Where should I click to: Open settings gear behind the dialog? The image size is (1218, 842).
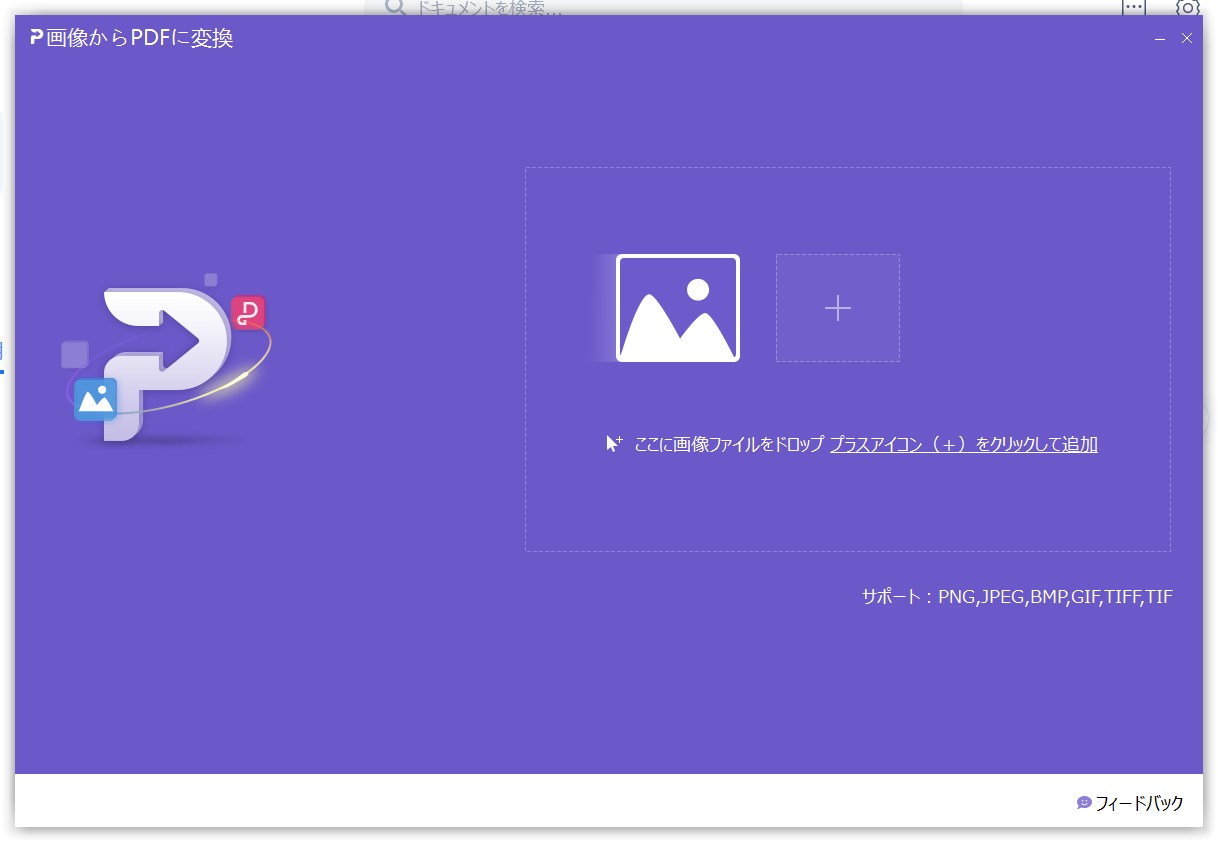pos(1187,7)
